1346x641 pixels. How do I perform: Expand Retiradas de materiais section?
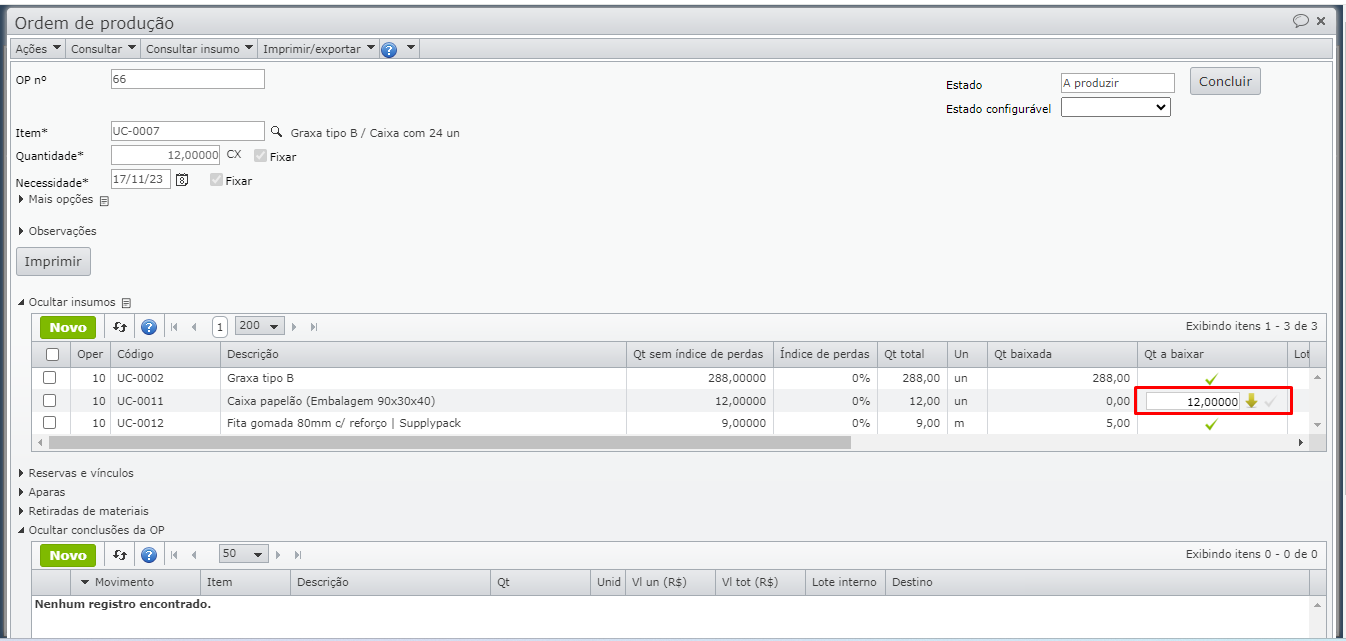pyautogui.click(x=83, y=511)
